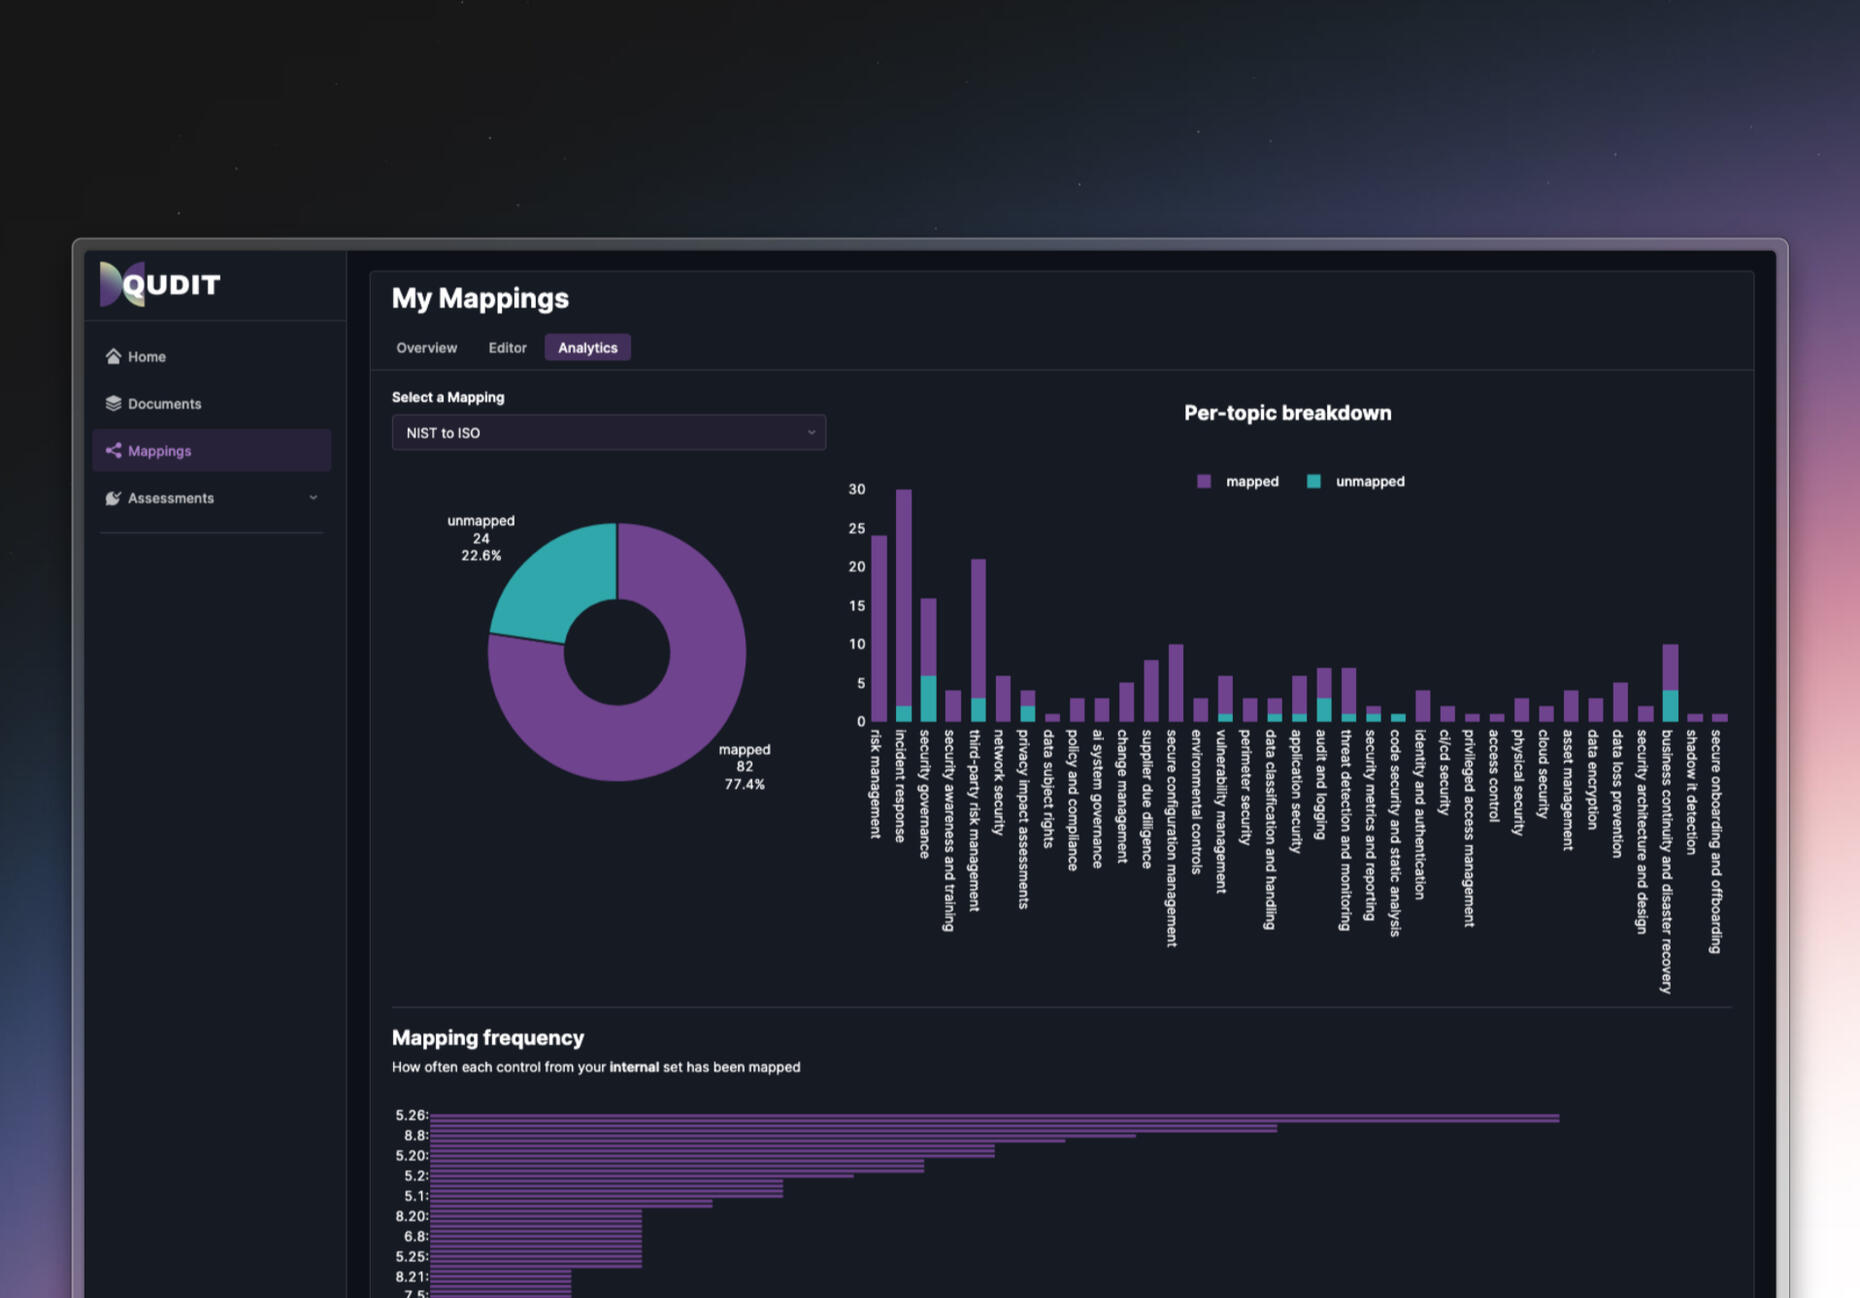Go to the Home page link
1860x1298 pixels.
(146, 357)
